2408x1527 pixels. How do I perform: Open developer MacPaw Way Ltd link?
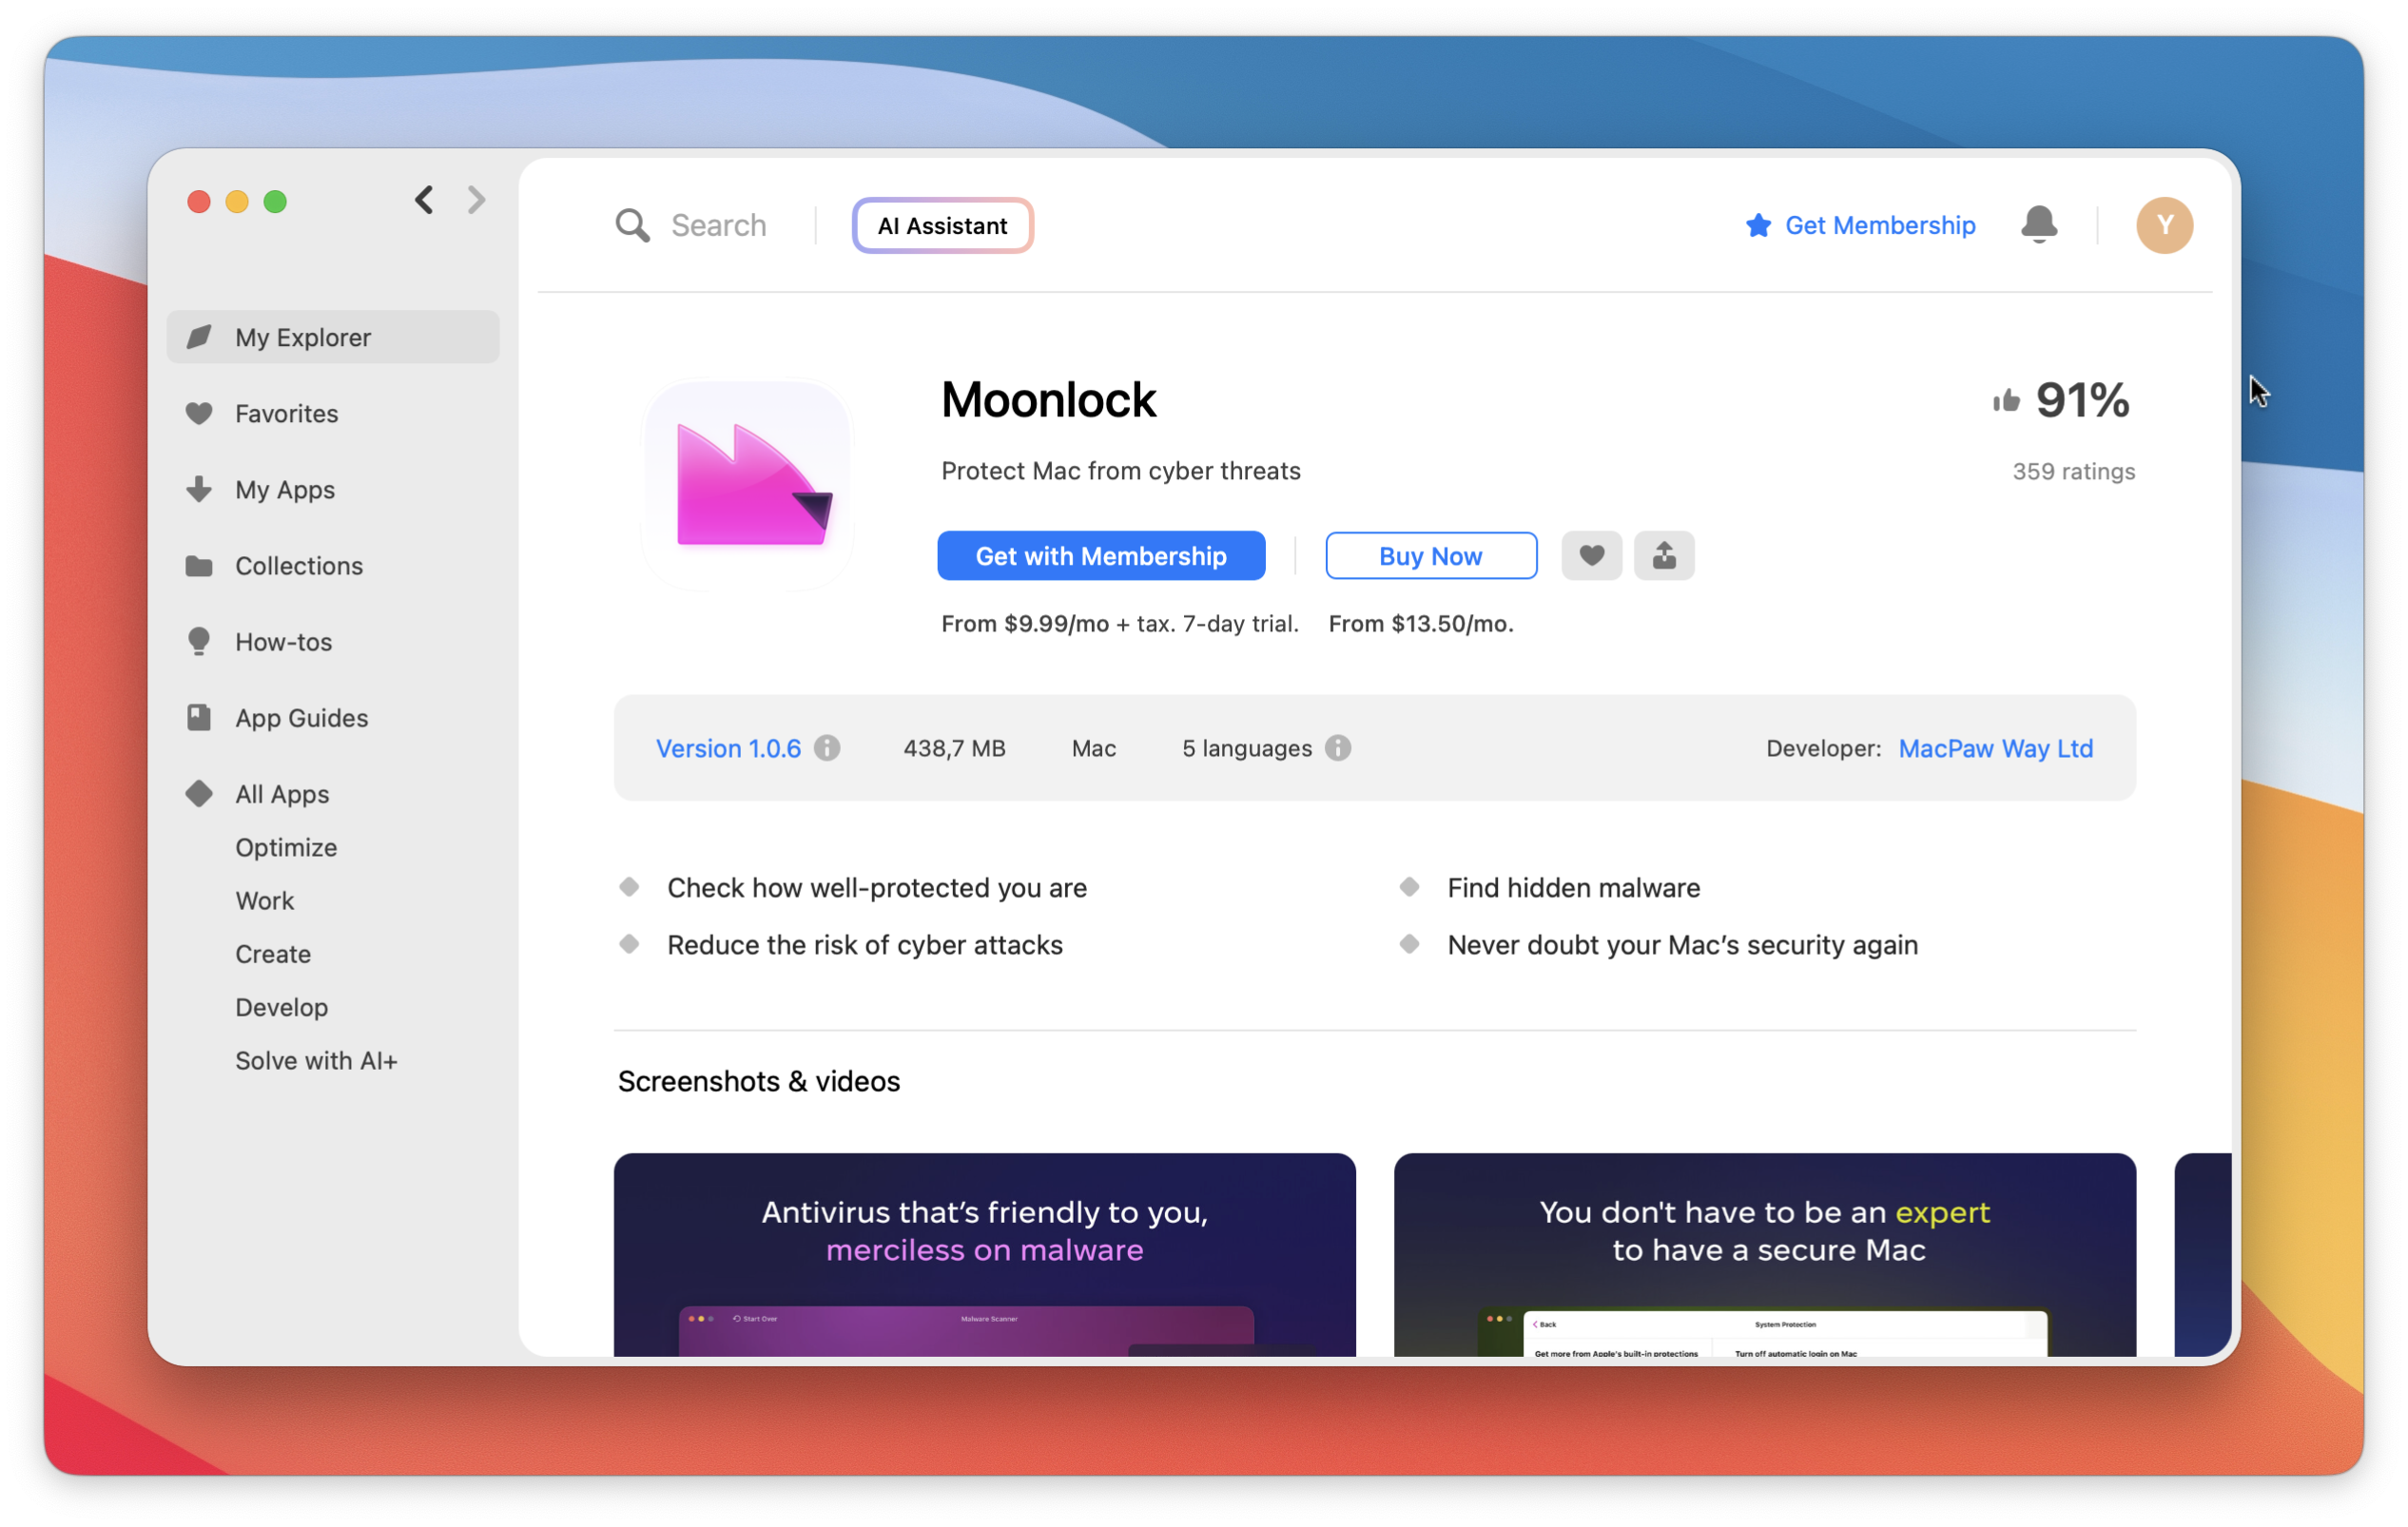point(1995,748)
